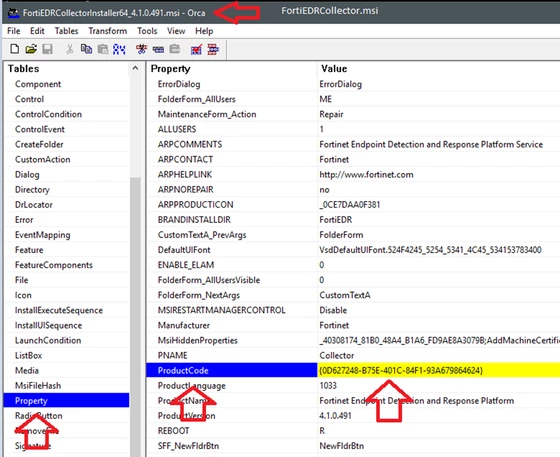Click the Validate checkmark icon
Viewport: 560px width, 457px height.
pyautogui.click(x=196, y=49)
